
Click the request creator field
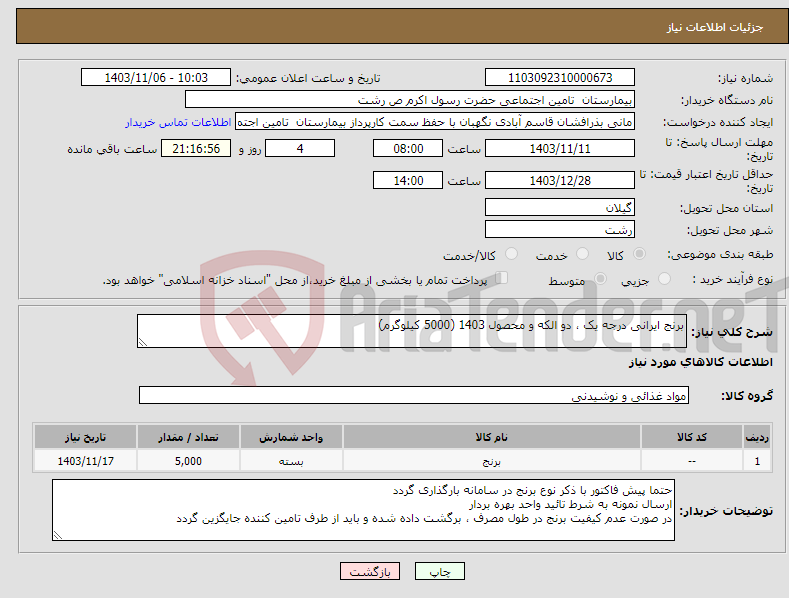(435, 122)
